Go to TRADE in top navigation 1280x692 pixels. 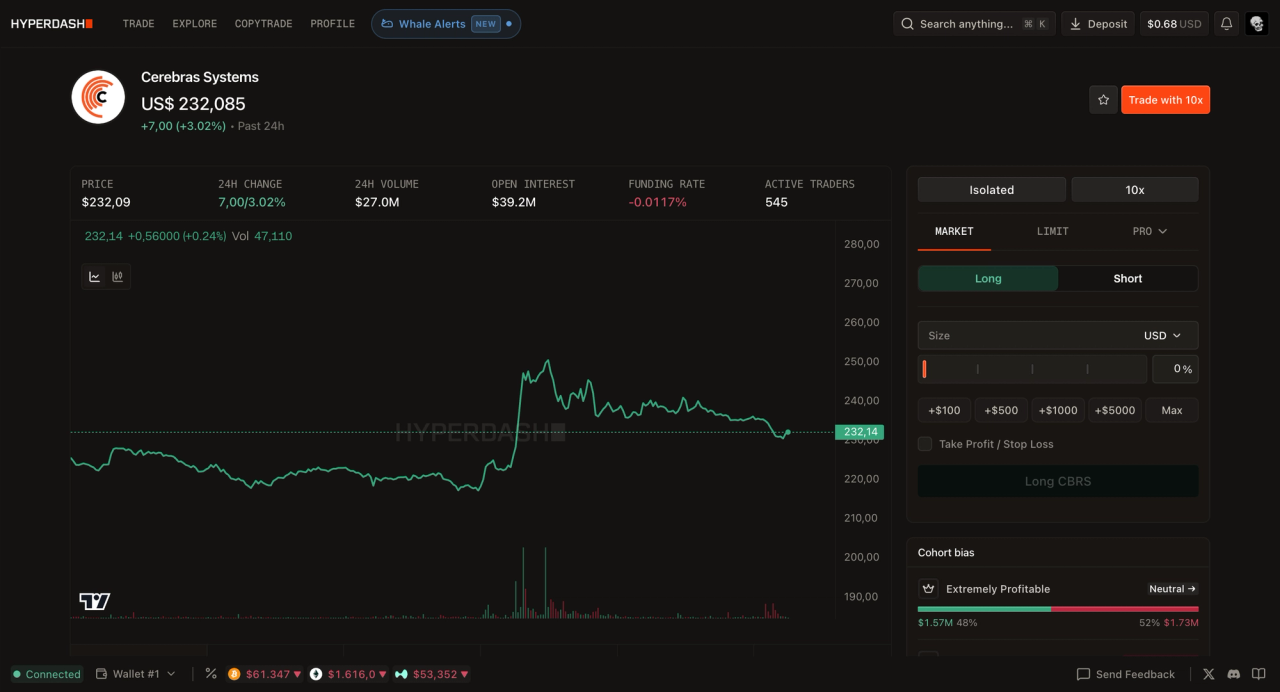tap(138, 24)
